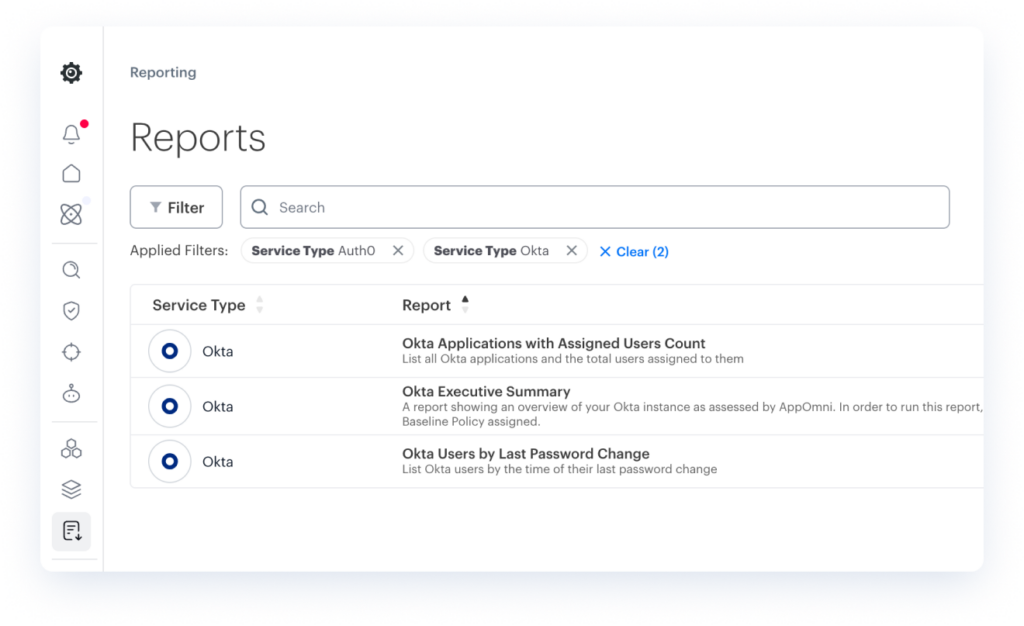This screenshot has width=1024, height=626.
Task: Go to the home icon in sidebar
Action: click(71, 174)
